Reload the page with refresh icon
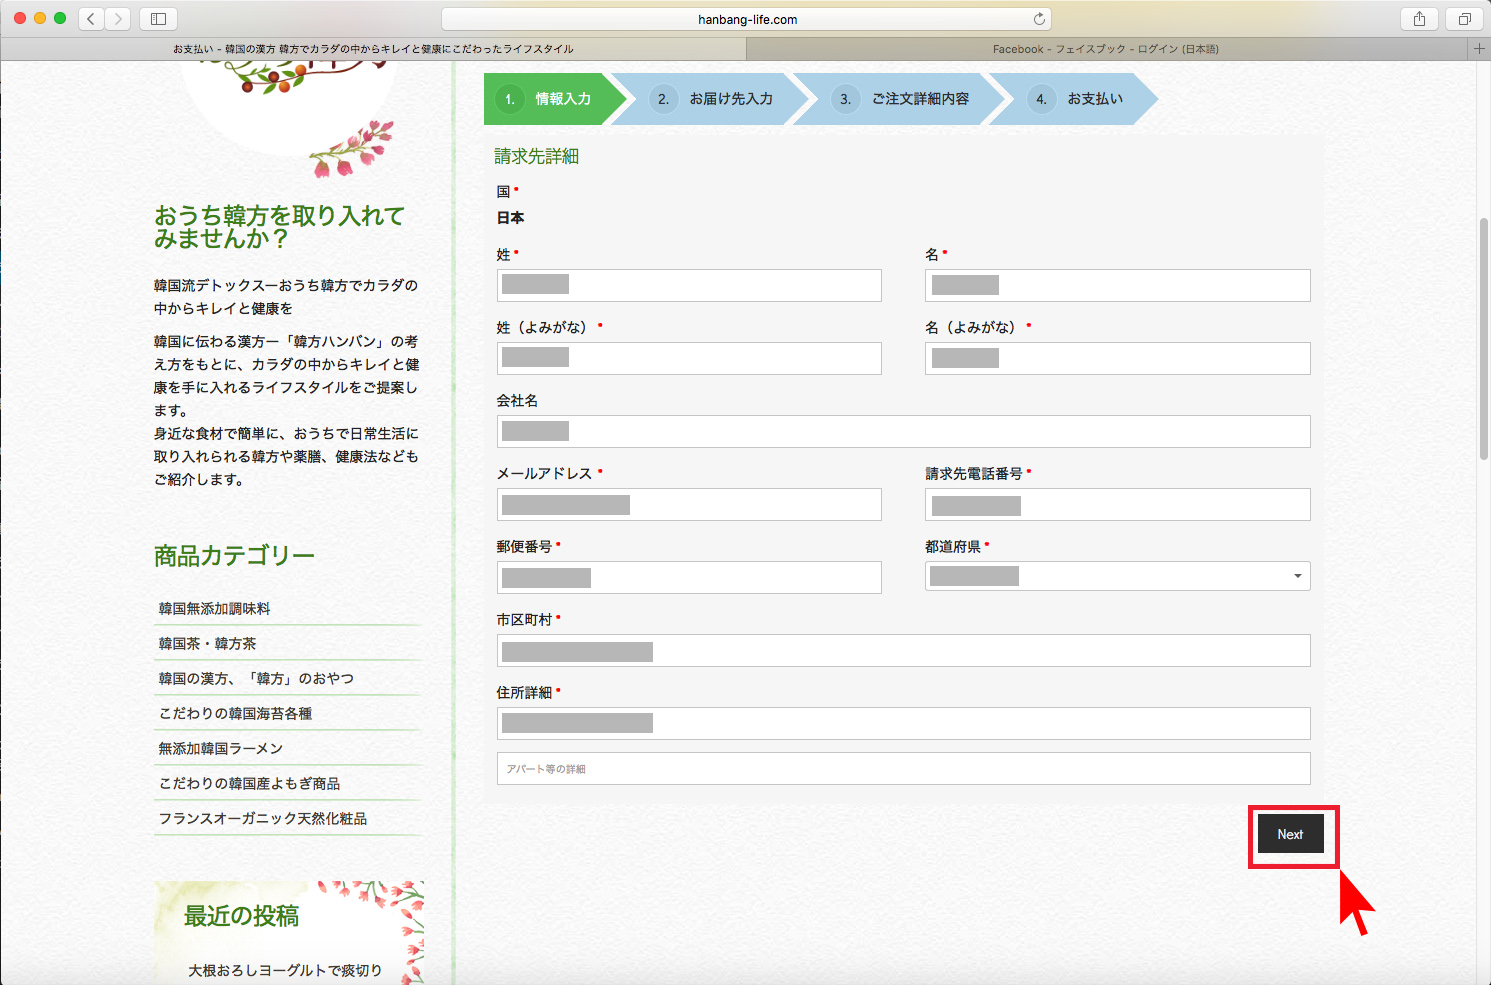The height and width of the screenshot is (985, 1491). [x=1039, y=19]
